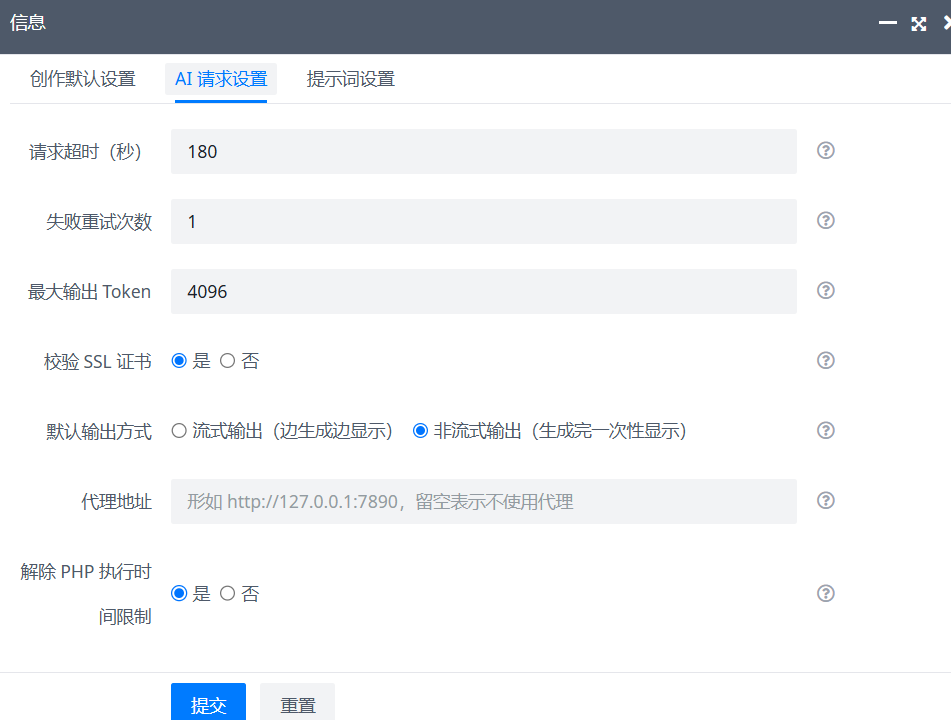Select 是 for 解除 PHP 执行时间限制
This screenshot has height=720, width=951.
pos(179,593)
